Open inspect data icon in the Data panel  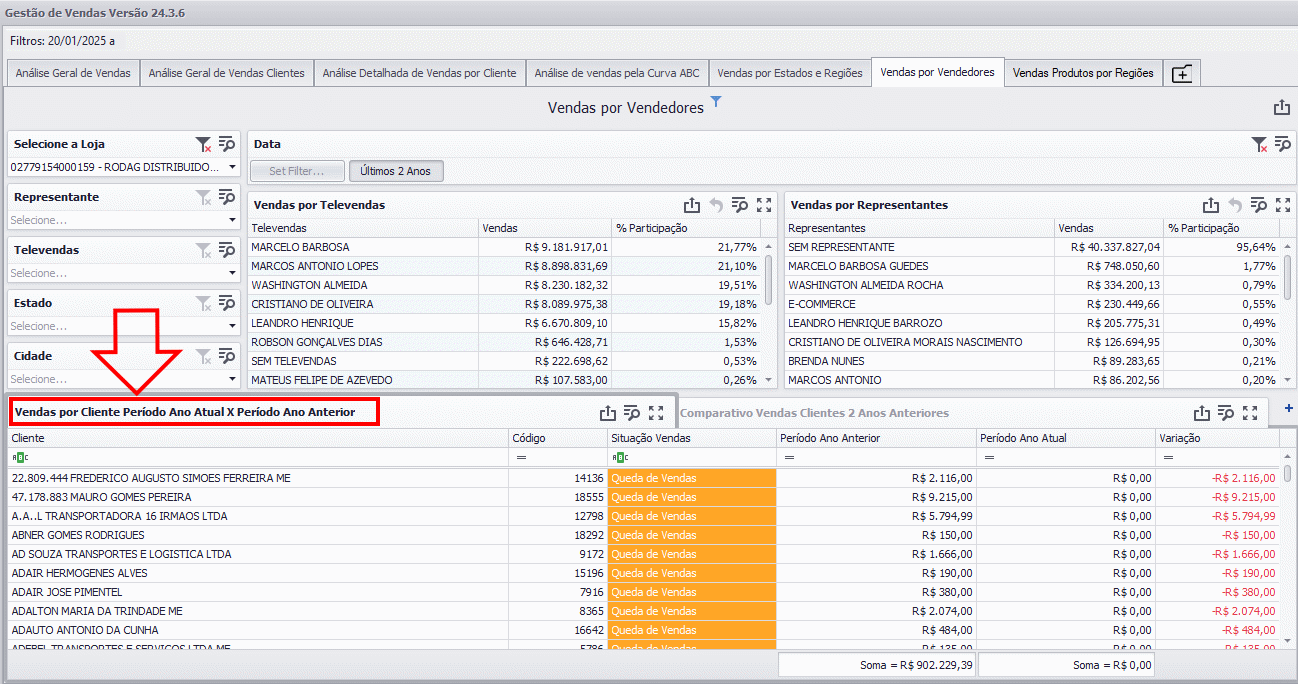[1282, 144]
